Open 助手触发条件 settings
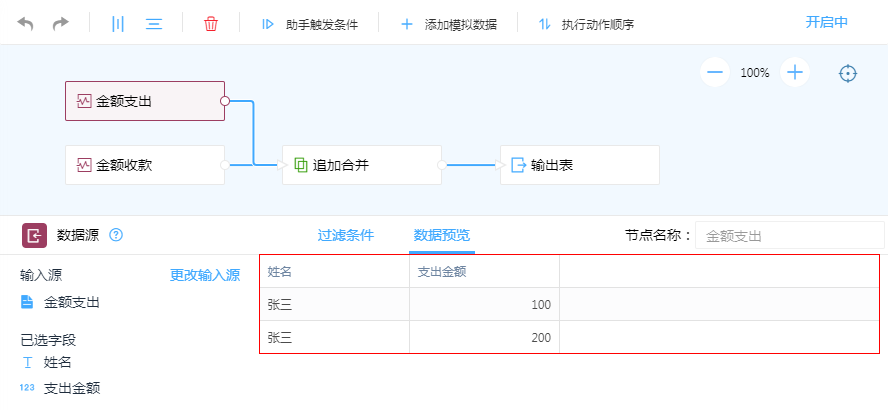Image resolution: width=888 pixels, height=410 pixels. 309,24
